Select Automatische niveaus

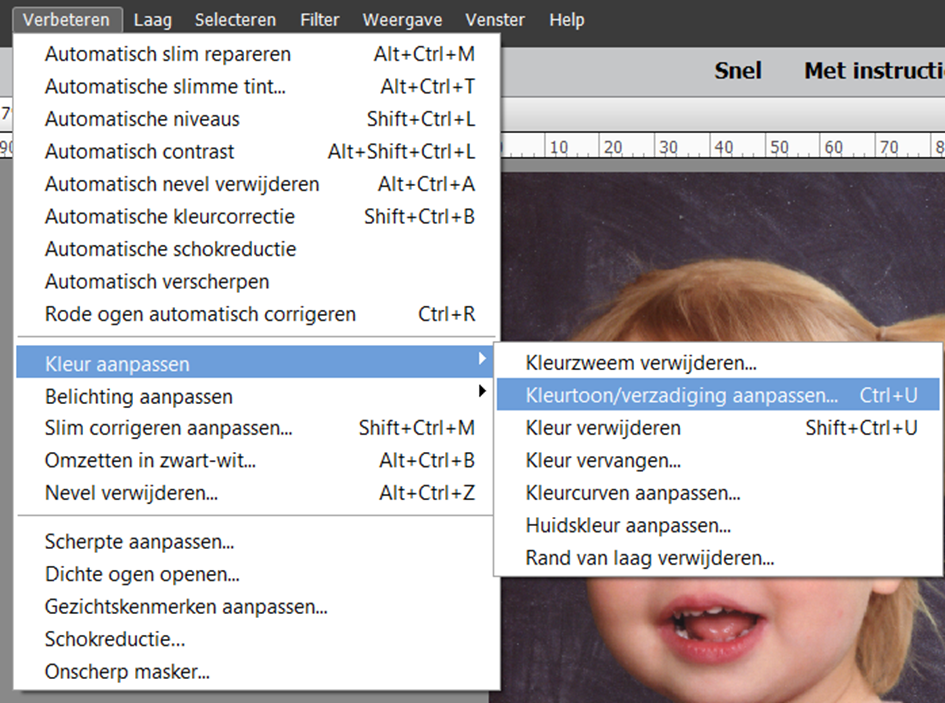142,119
